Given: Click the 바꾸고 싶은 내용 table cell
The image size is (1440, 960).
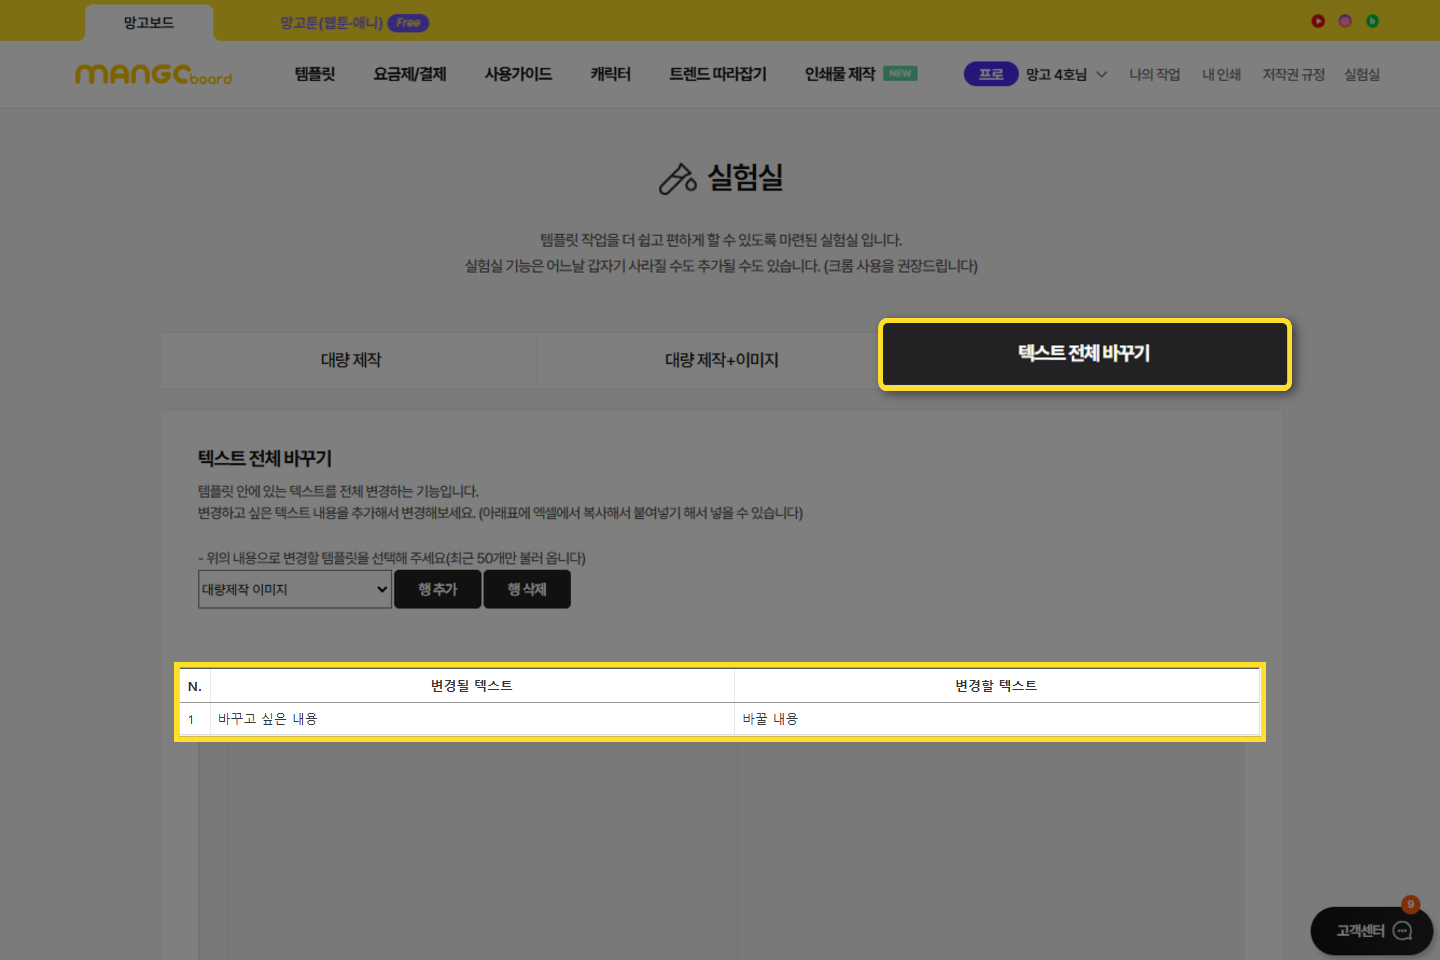Looking at the screenshot, I should [472, 719].
